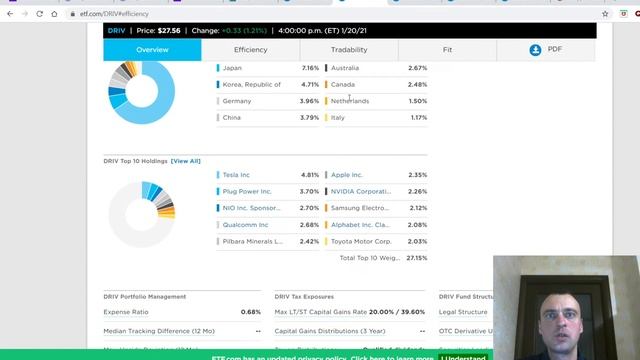Click Samsung Electronics holding row
This screenshot has height=360, width=640.
[376, 208]
